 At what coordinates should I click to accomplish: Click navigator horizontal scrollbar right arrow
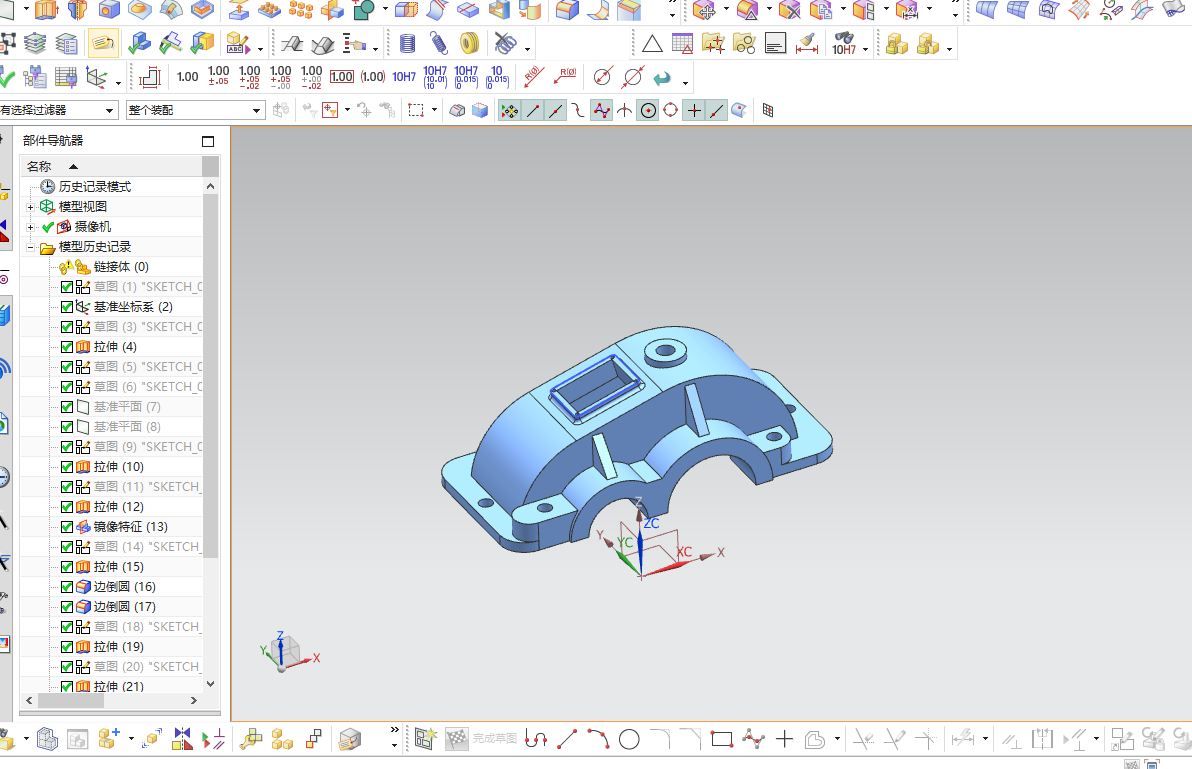pyautogui.click(x=194, y=701)
